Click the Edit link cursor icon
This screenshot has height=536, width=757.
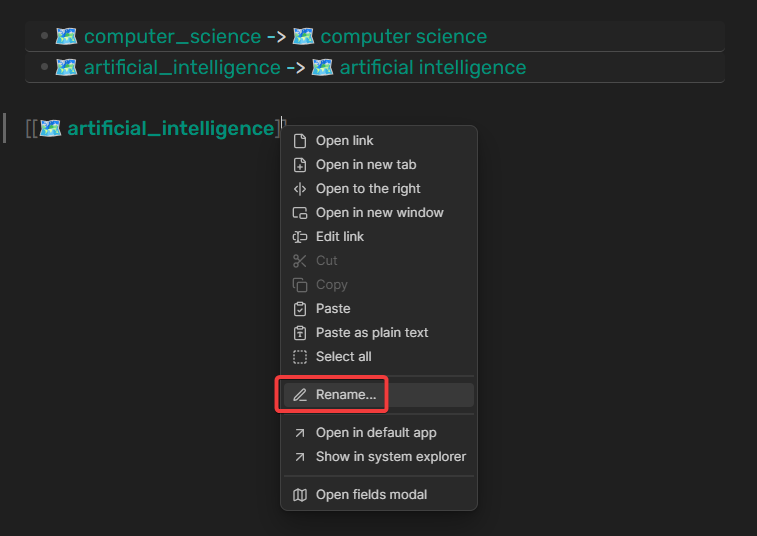coord(299,237)
